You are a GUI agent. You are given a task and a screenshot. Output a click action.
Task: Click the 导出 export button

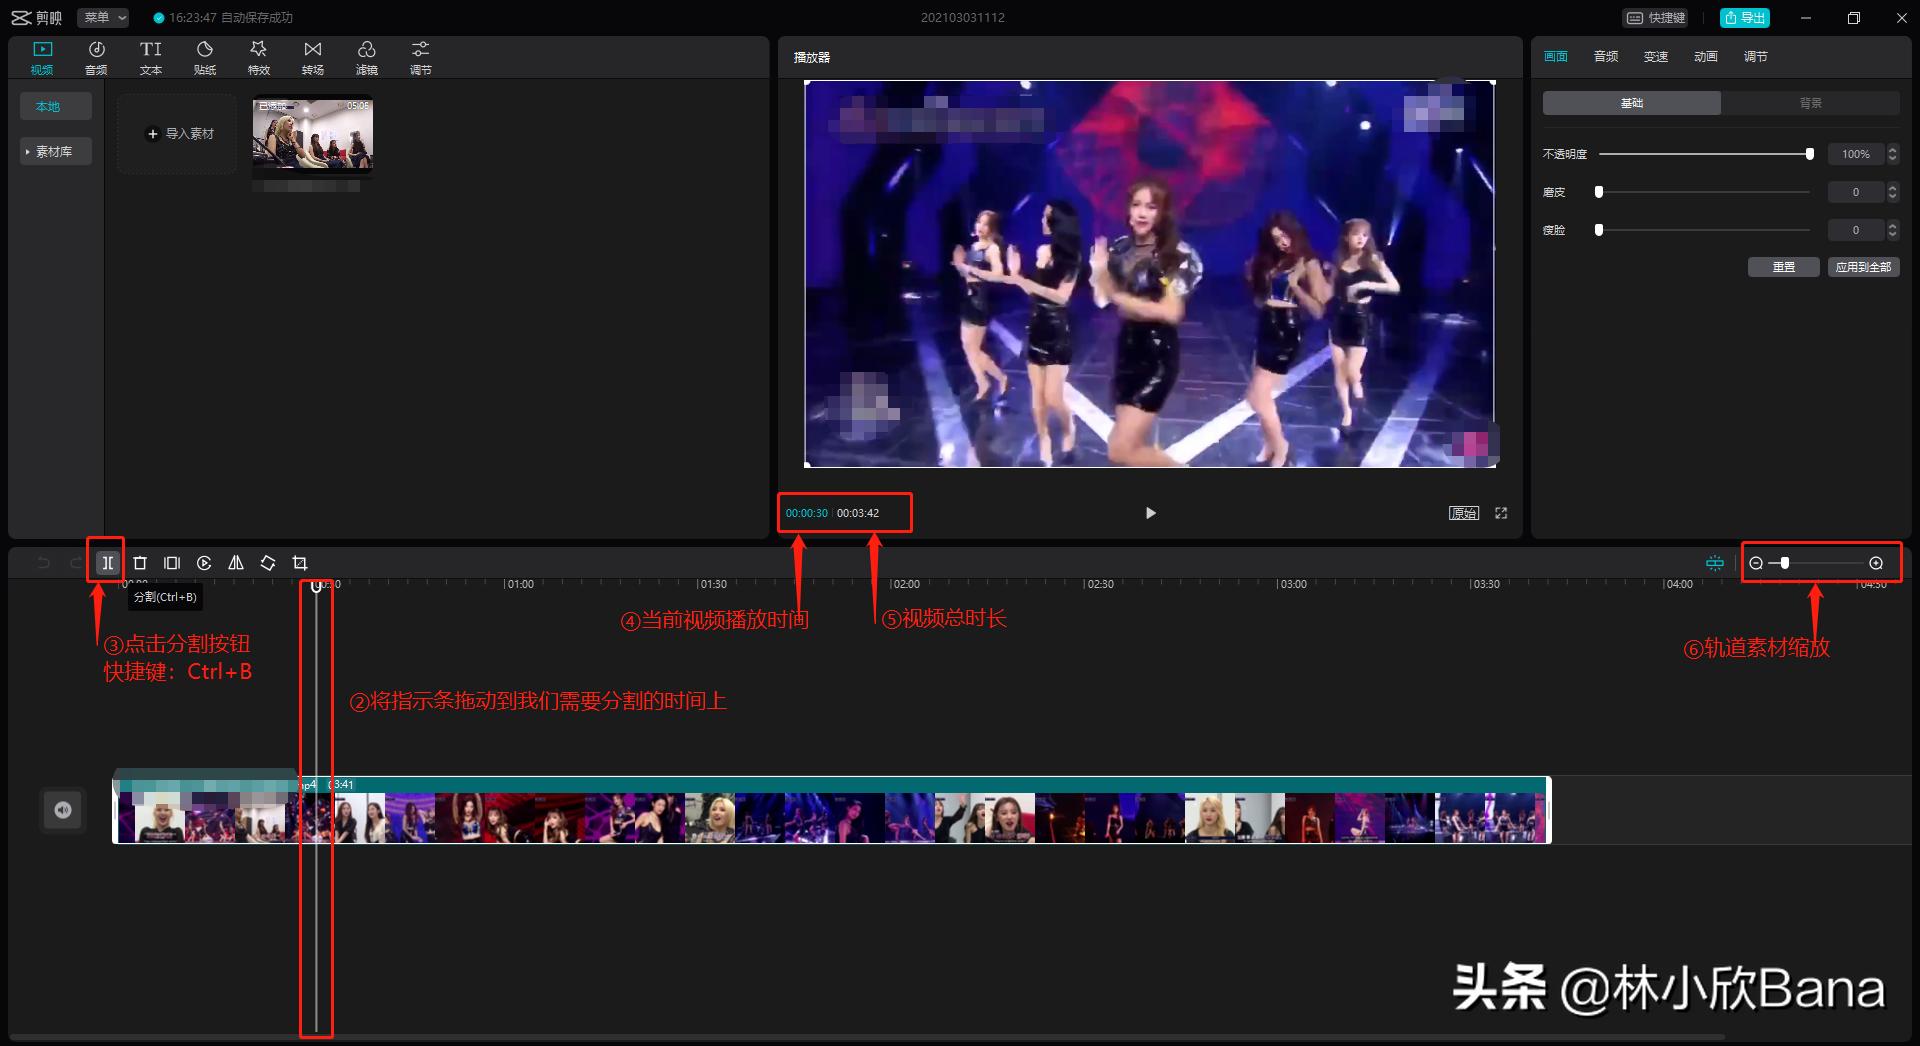1745,18
